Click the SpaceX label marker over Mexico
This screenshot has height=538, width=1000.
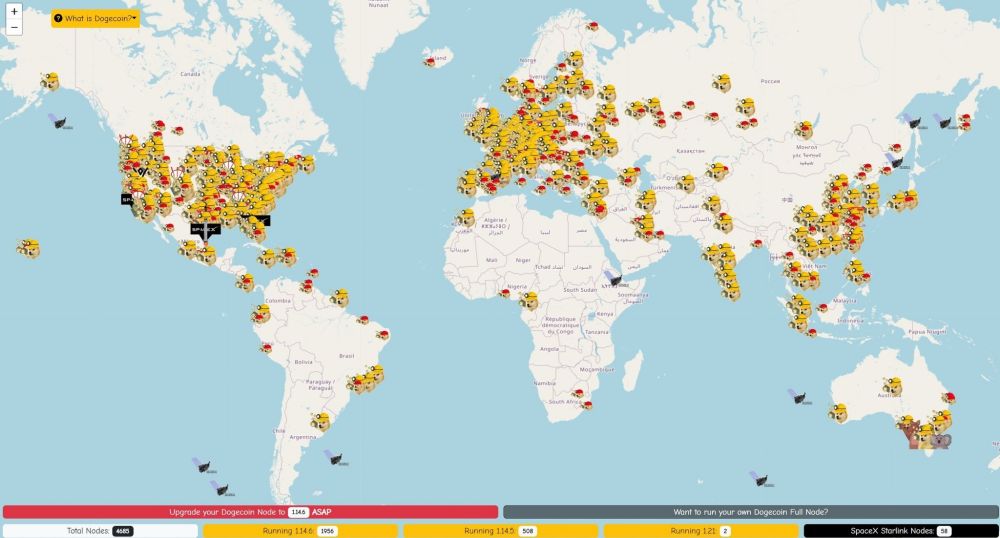[x=205, y=229]
